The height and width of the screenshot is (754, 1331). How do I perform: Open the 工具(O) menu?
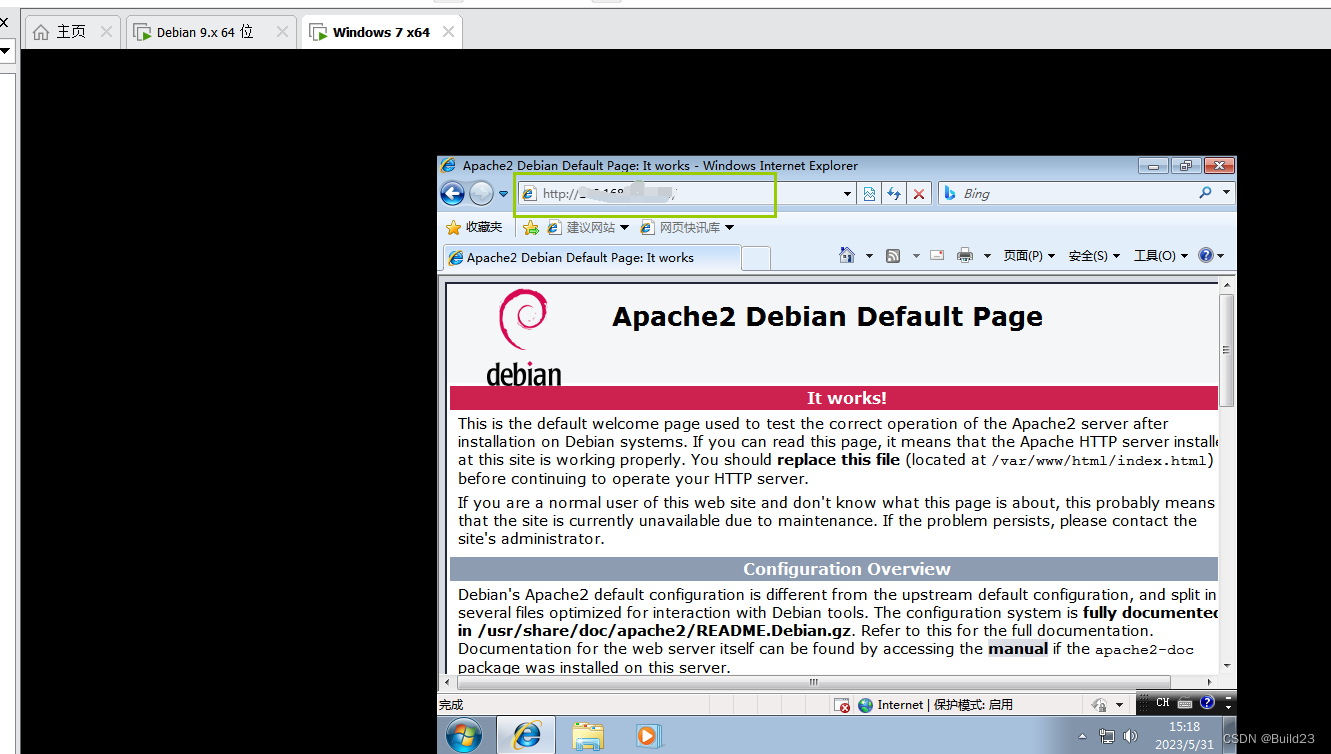[x=1160, y=256]
